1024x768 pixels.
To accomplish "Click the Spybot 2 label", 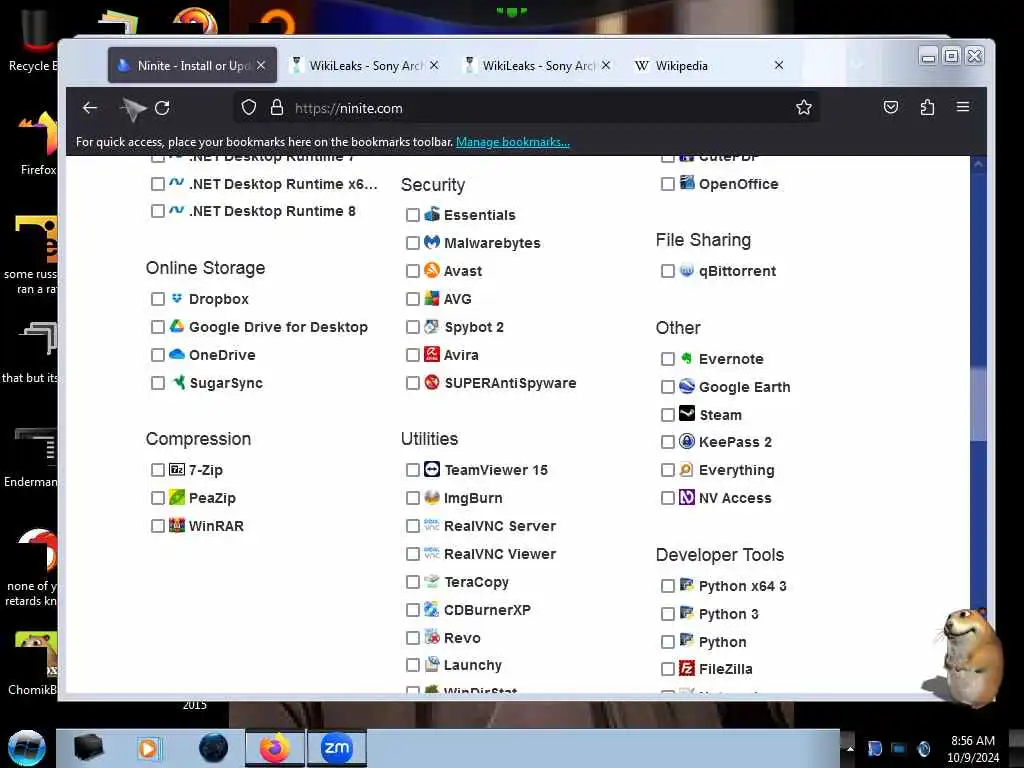I will click(473, 327).
